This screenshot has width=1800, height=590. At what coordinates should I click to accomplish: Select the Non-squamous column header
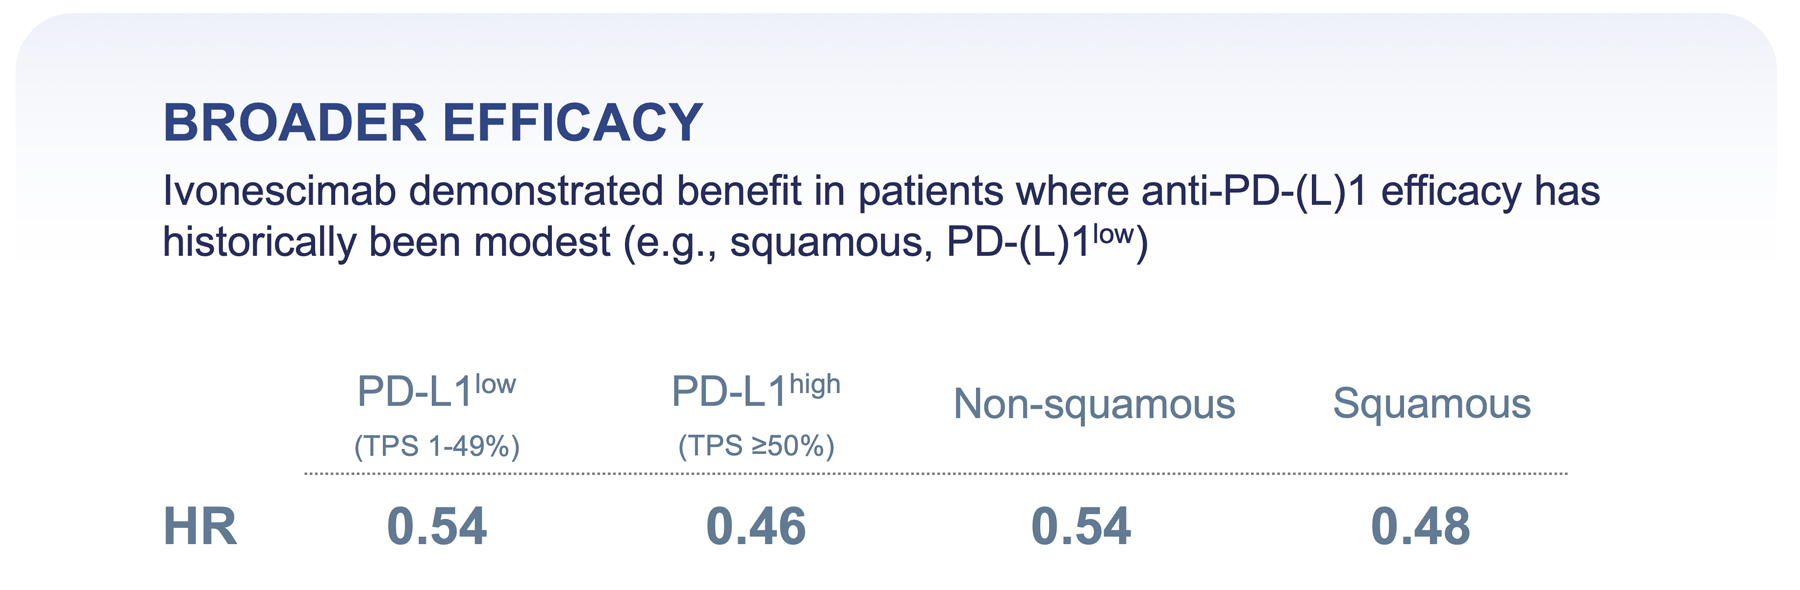tap(1094, 404)
